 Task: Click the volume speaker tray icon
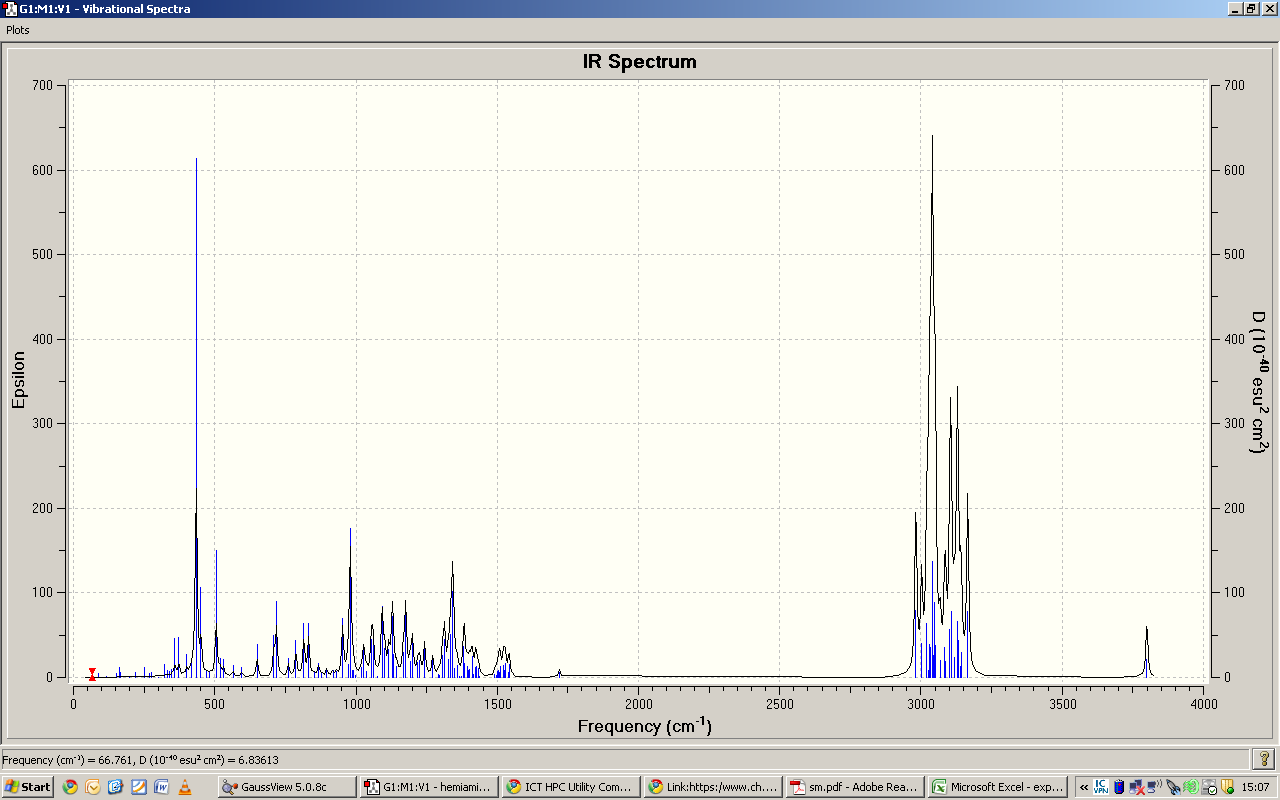pyautogui.click(x=1155, y=787)
